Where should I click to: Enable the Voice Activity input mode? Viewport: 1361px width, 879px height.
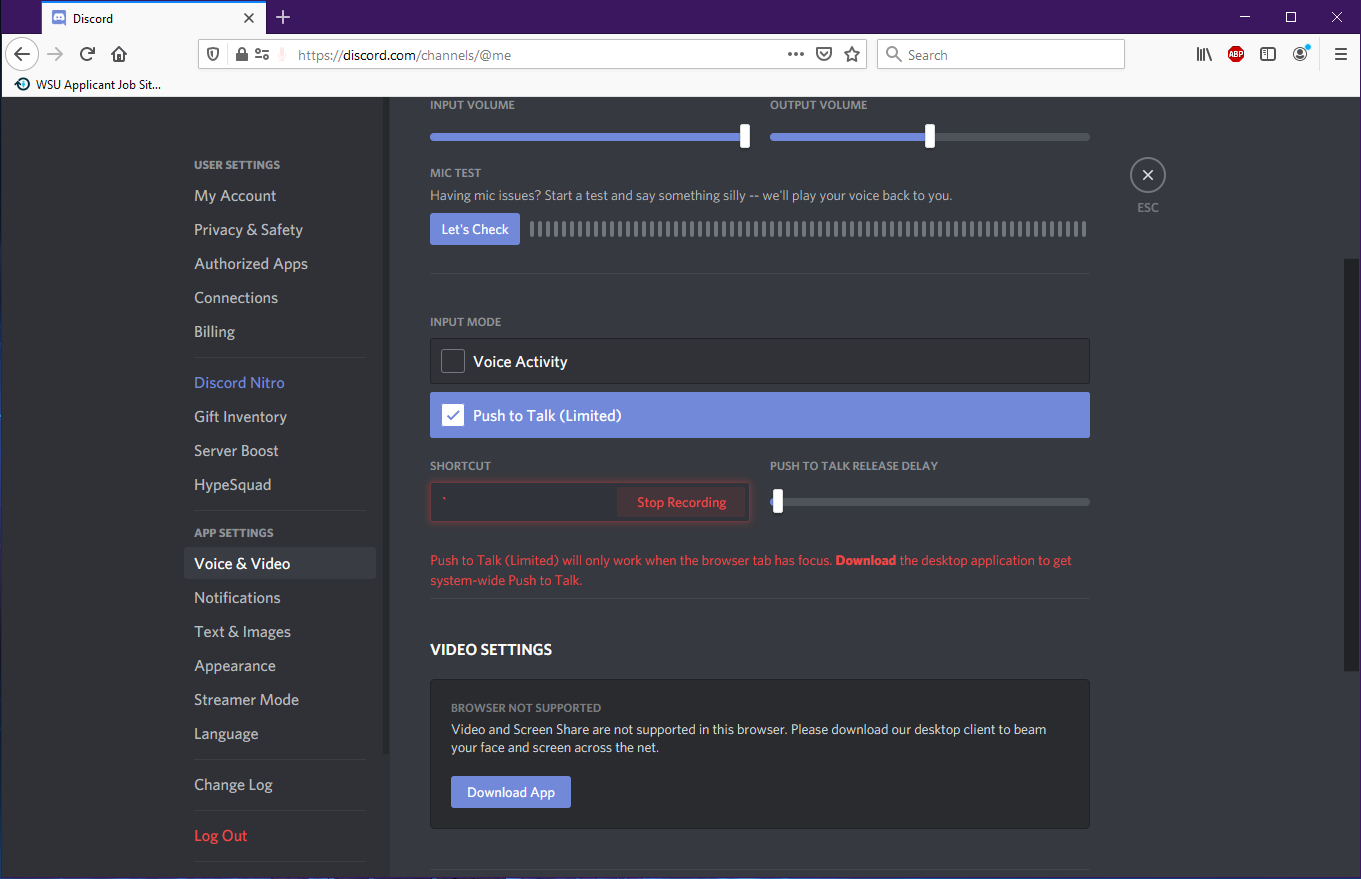tap(452, 361)
